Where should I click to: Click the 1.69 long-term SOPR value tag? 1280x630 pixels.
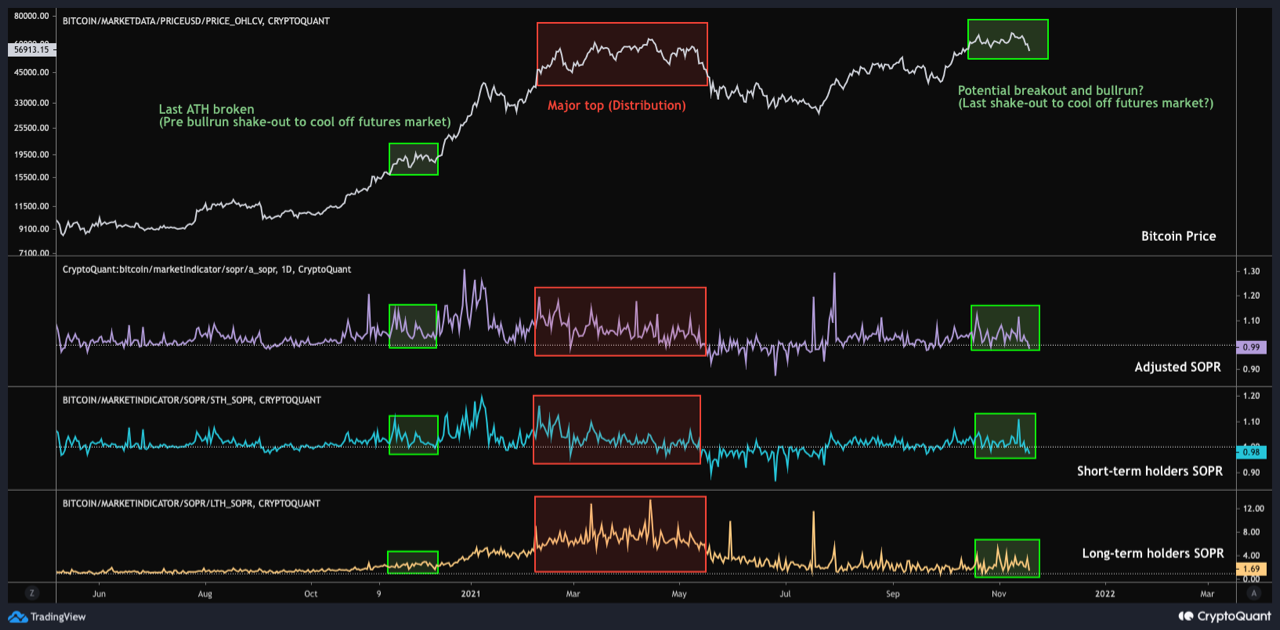pos(1251,569)
